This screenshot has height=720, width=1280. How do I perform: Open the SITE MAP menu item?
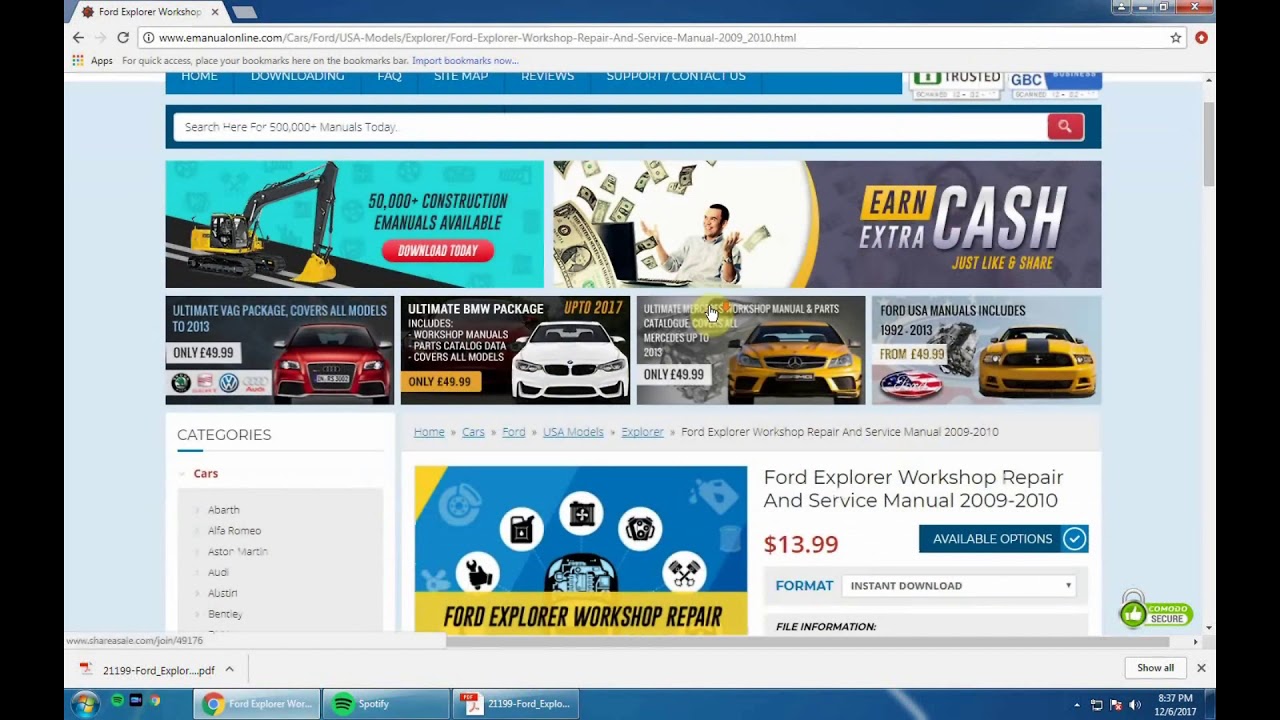(461, 77)
